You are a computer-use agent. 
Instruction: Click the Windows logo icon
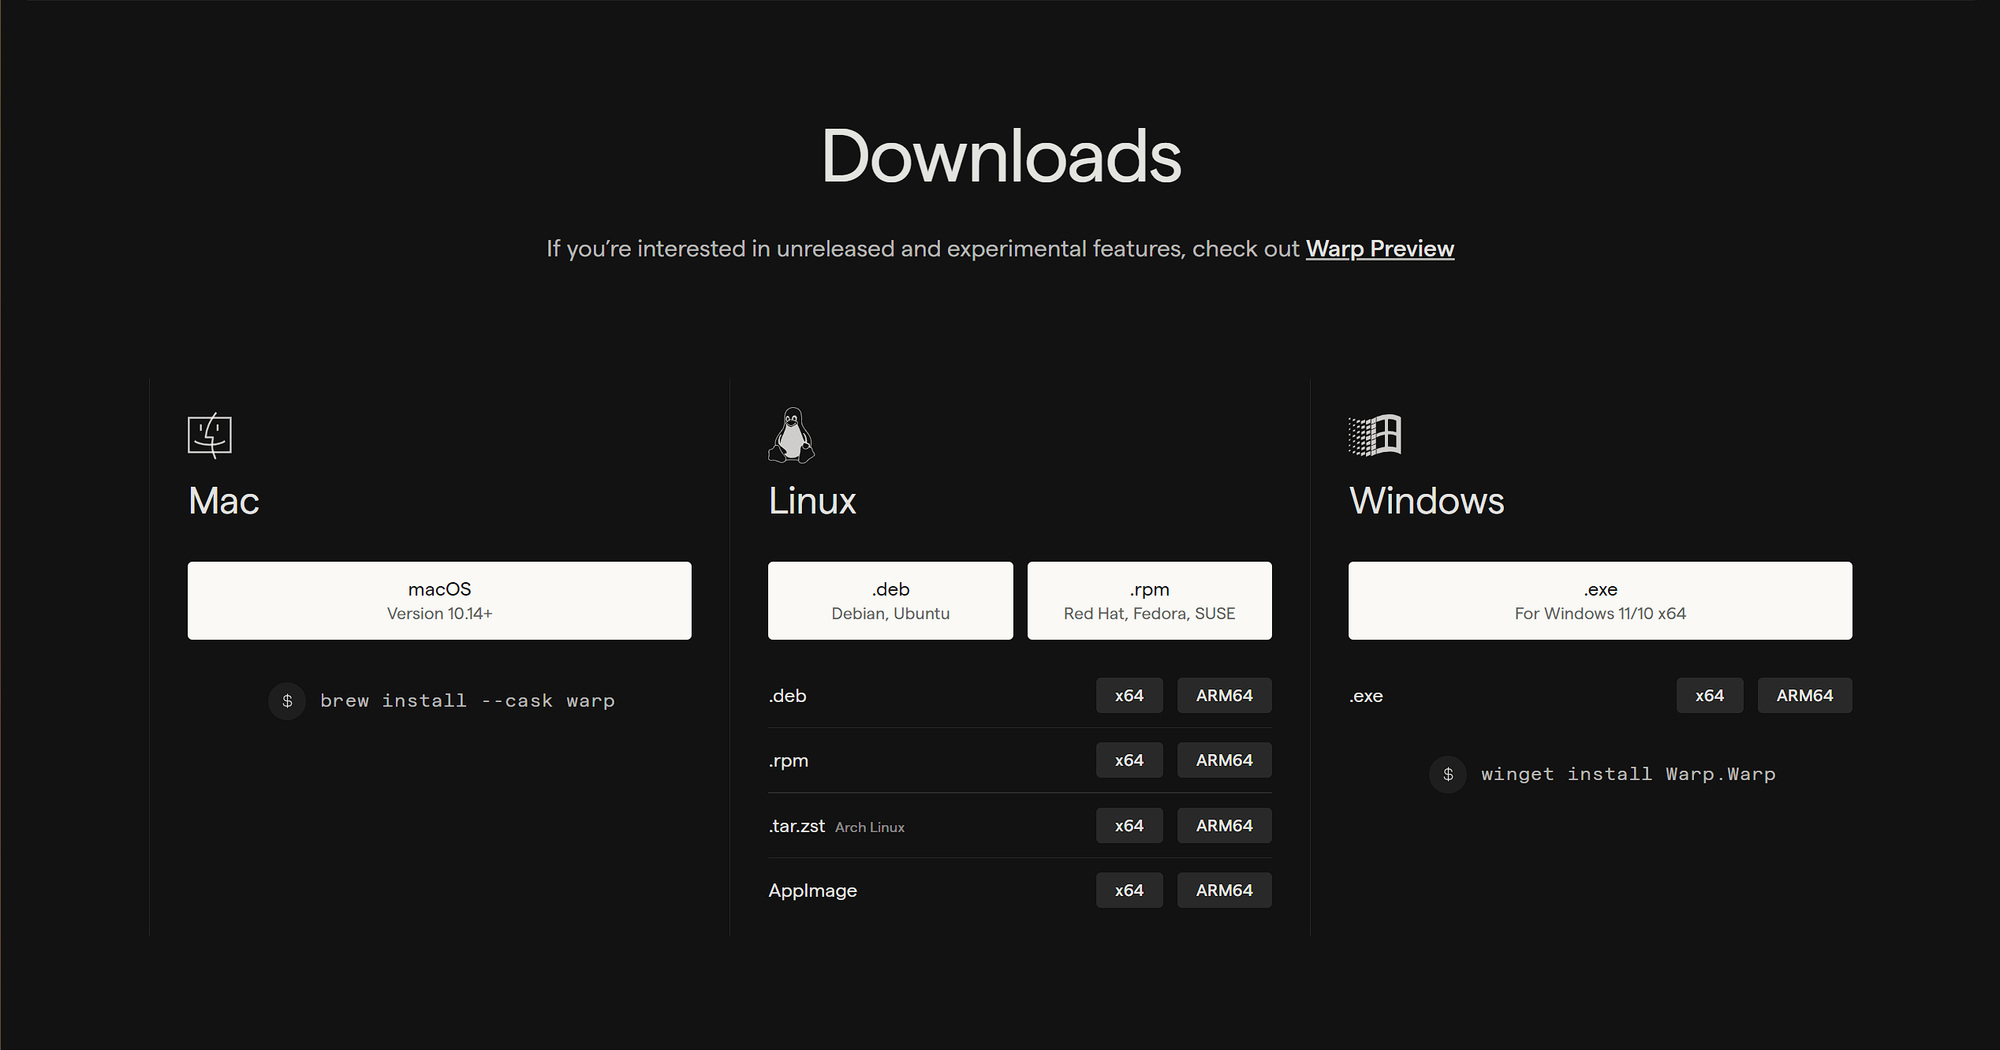pyautogui.click(x=1375, y=435)
